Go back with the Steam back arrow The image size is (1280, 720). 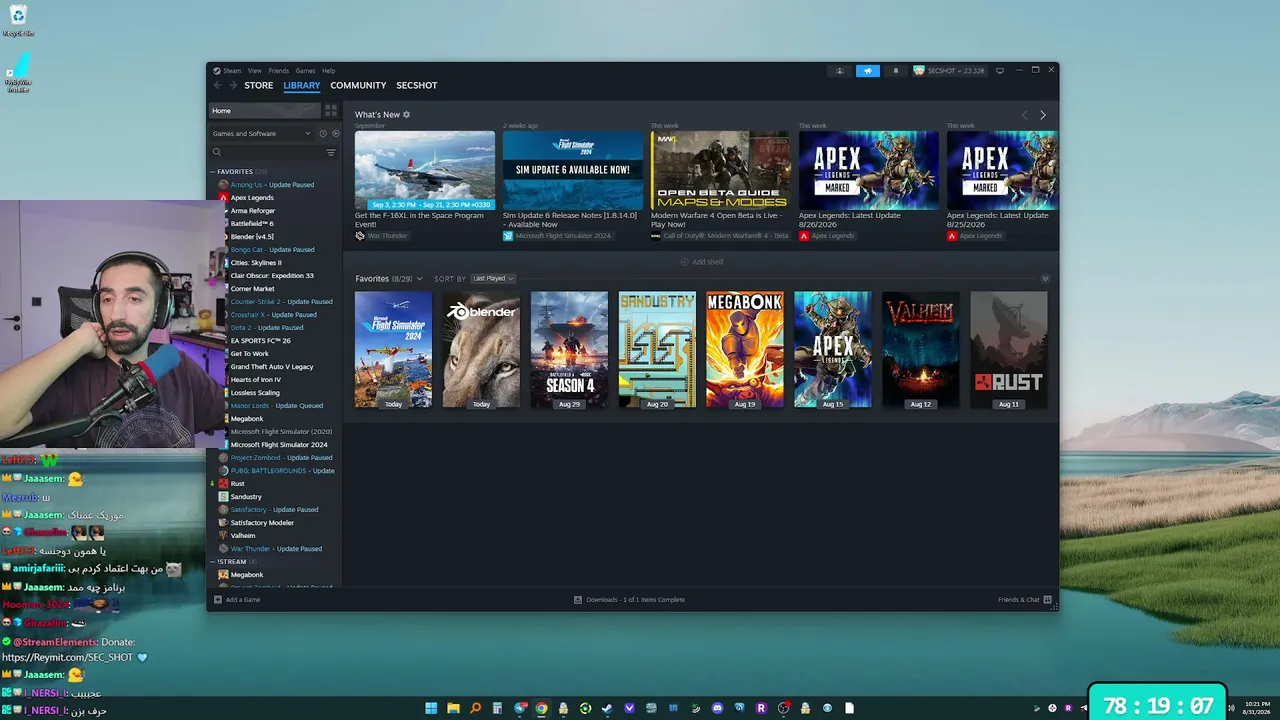[217, 85]
